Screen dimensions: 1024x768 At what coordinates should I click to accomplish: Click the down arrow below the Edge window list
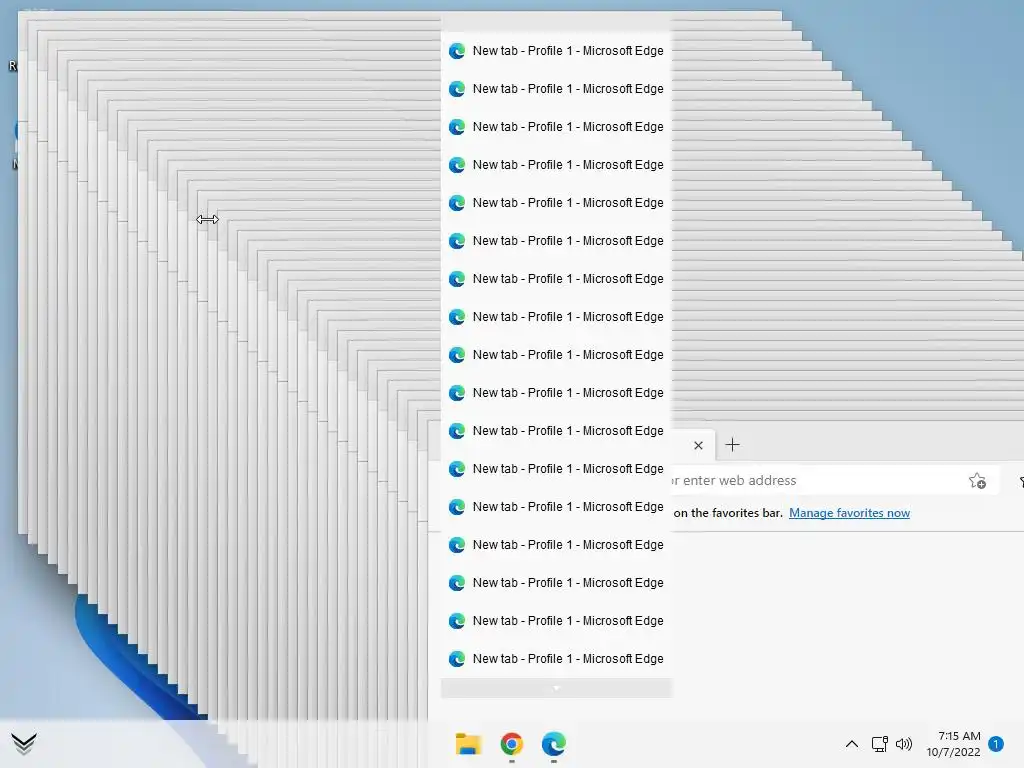(x=556, y=688)
